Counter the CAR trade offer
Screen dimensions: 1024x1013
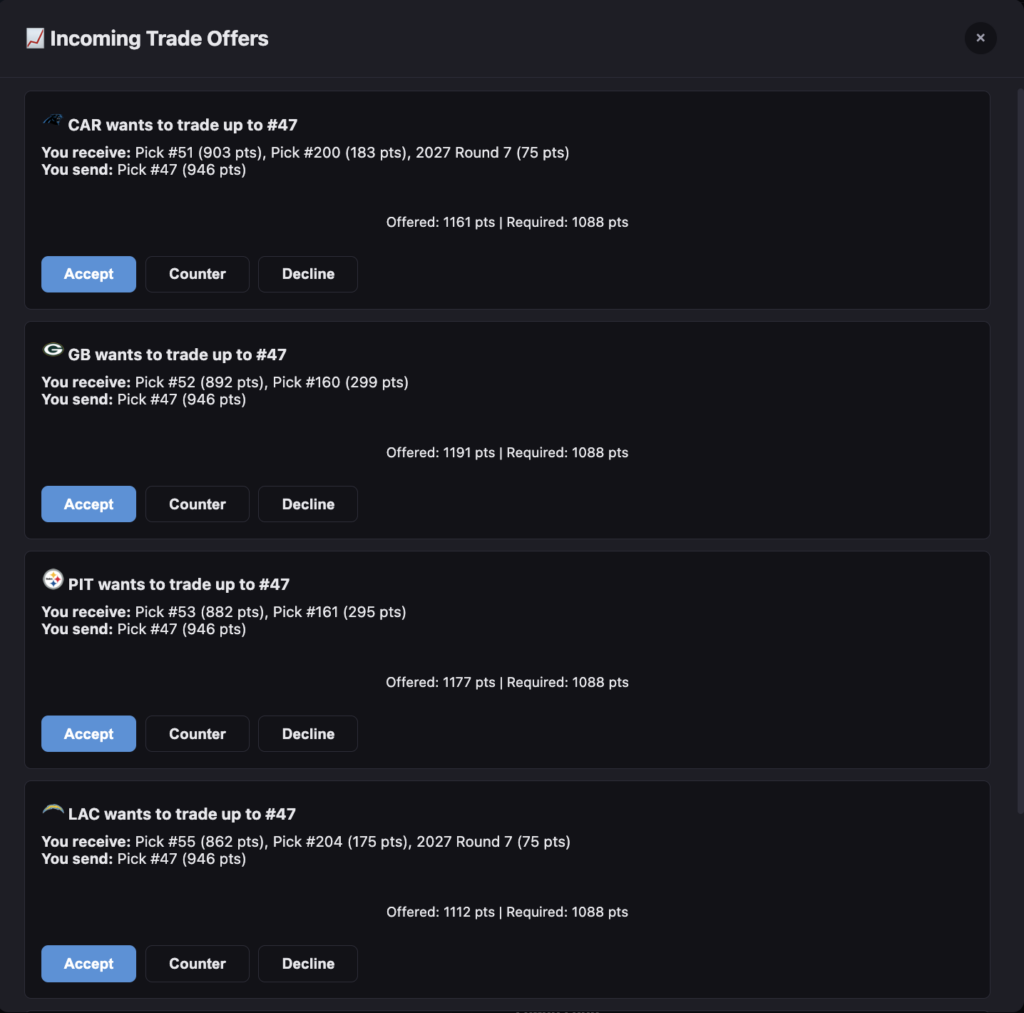tap(197, 274)
